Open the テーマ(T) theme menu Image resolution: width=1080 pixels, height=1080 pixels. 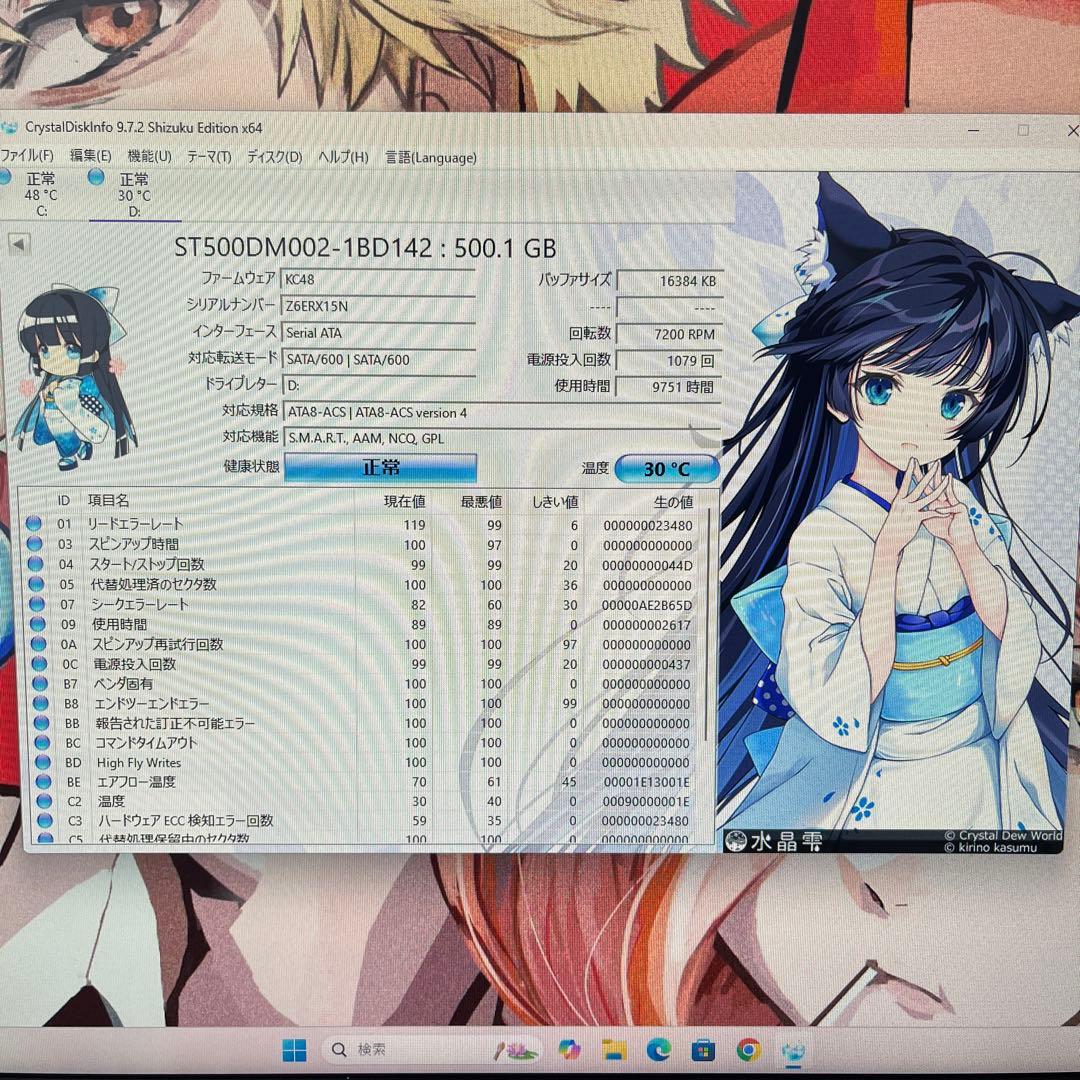(209, 157)
